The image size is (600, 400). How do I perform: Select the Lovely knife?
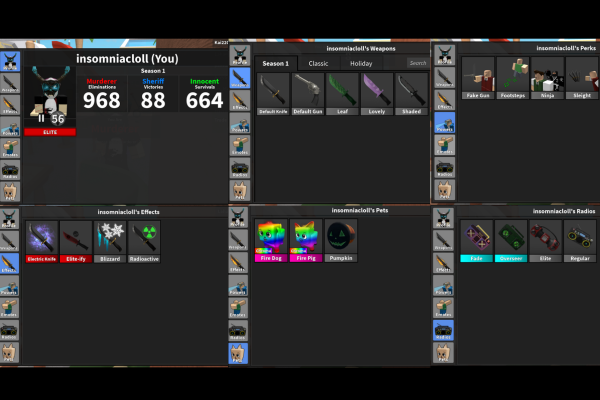pos(377,94)
